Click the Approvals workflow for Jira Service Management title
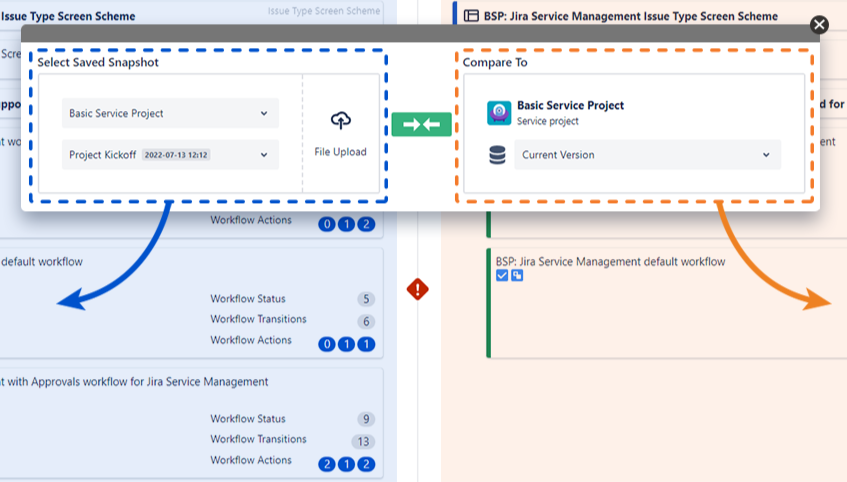 tap(134, 381)
